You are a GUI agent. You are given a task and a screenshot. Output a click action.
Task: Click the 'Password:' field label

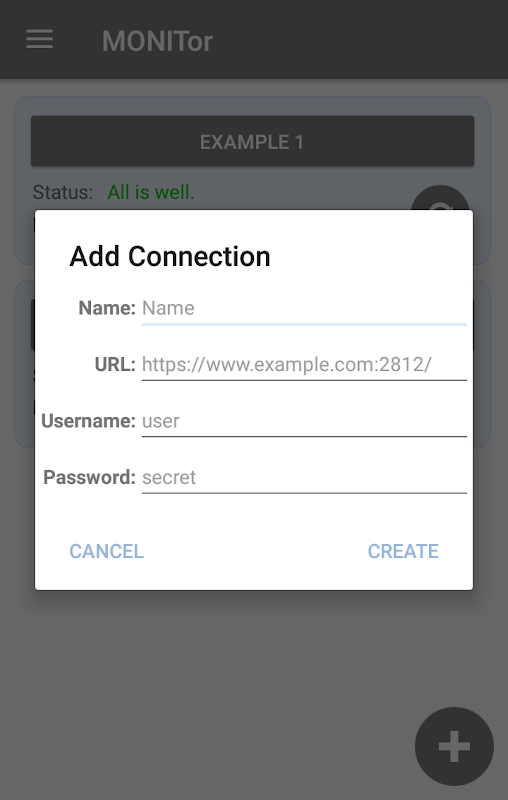tap(89, 478)
